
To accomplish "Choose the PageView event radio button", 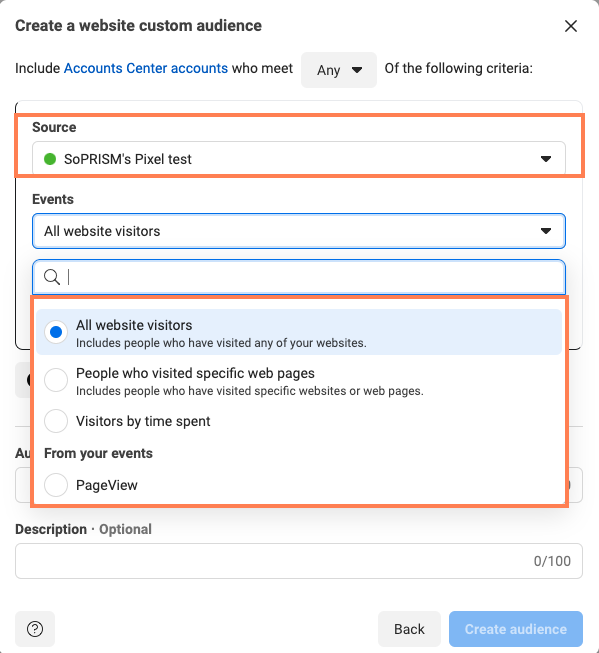I will 56,485.
